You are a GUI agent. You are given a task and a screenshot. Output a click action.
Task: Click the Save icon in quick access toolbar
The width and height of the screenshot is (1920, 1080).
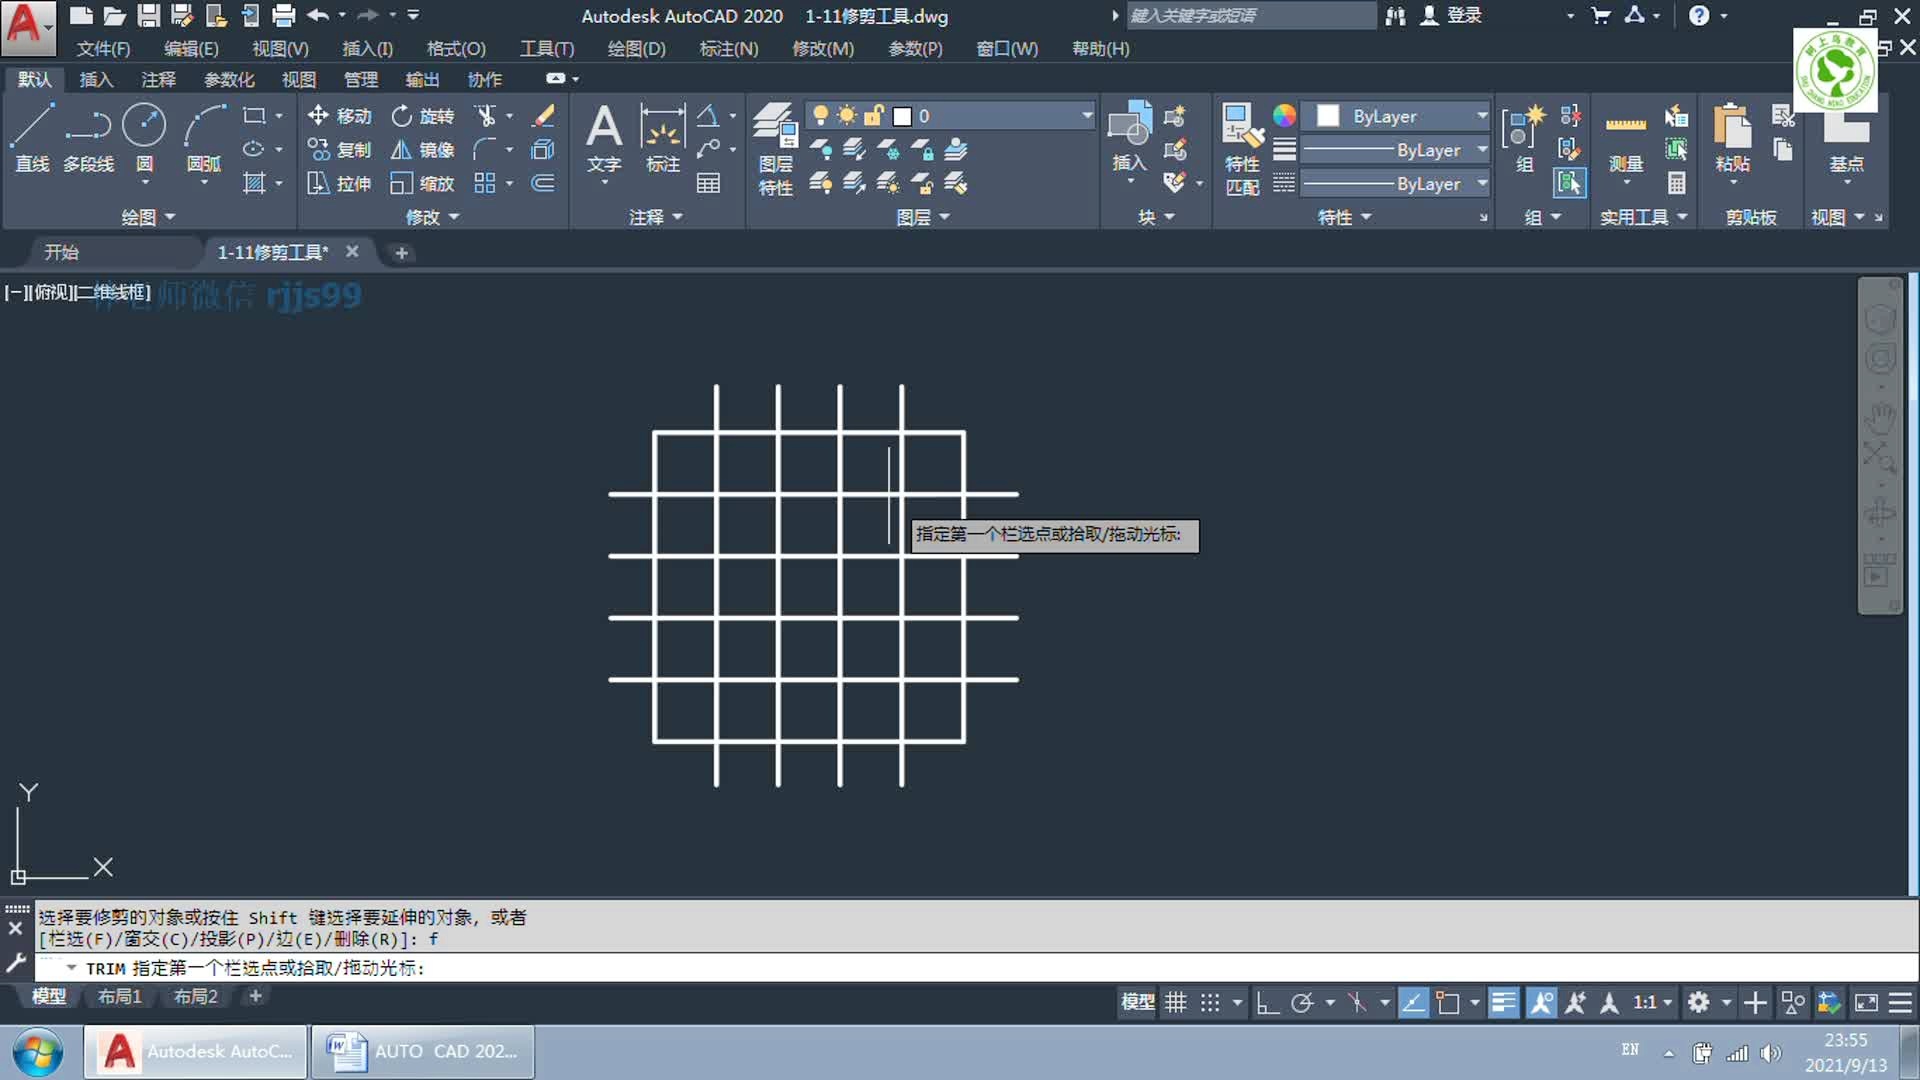148,15
